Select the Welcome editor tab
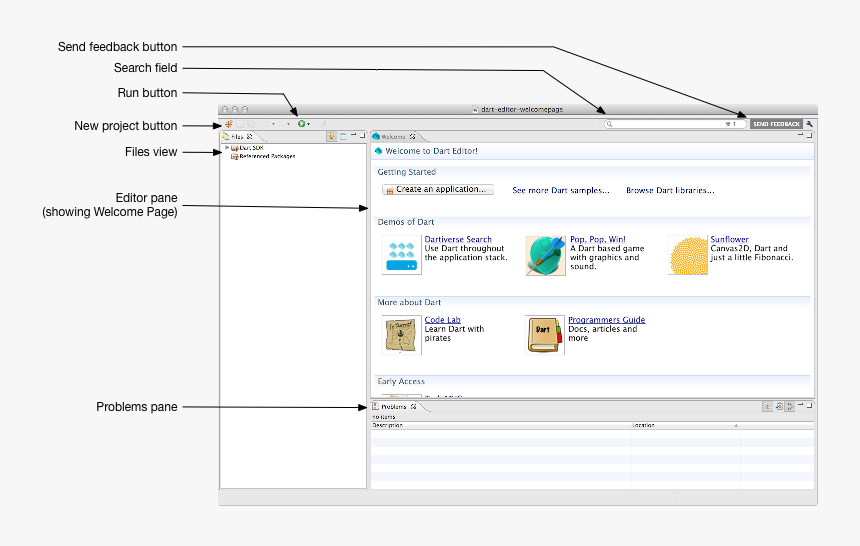The width and height of the screenshot is (860, 546). (x=393, y=137)
